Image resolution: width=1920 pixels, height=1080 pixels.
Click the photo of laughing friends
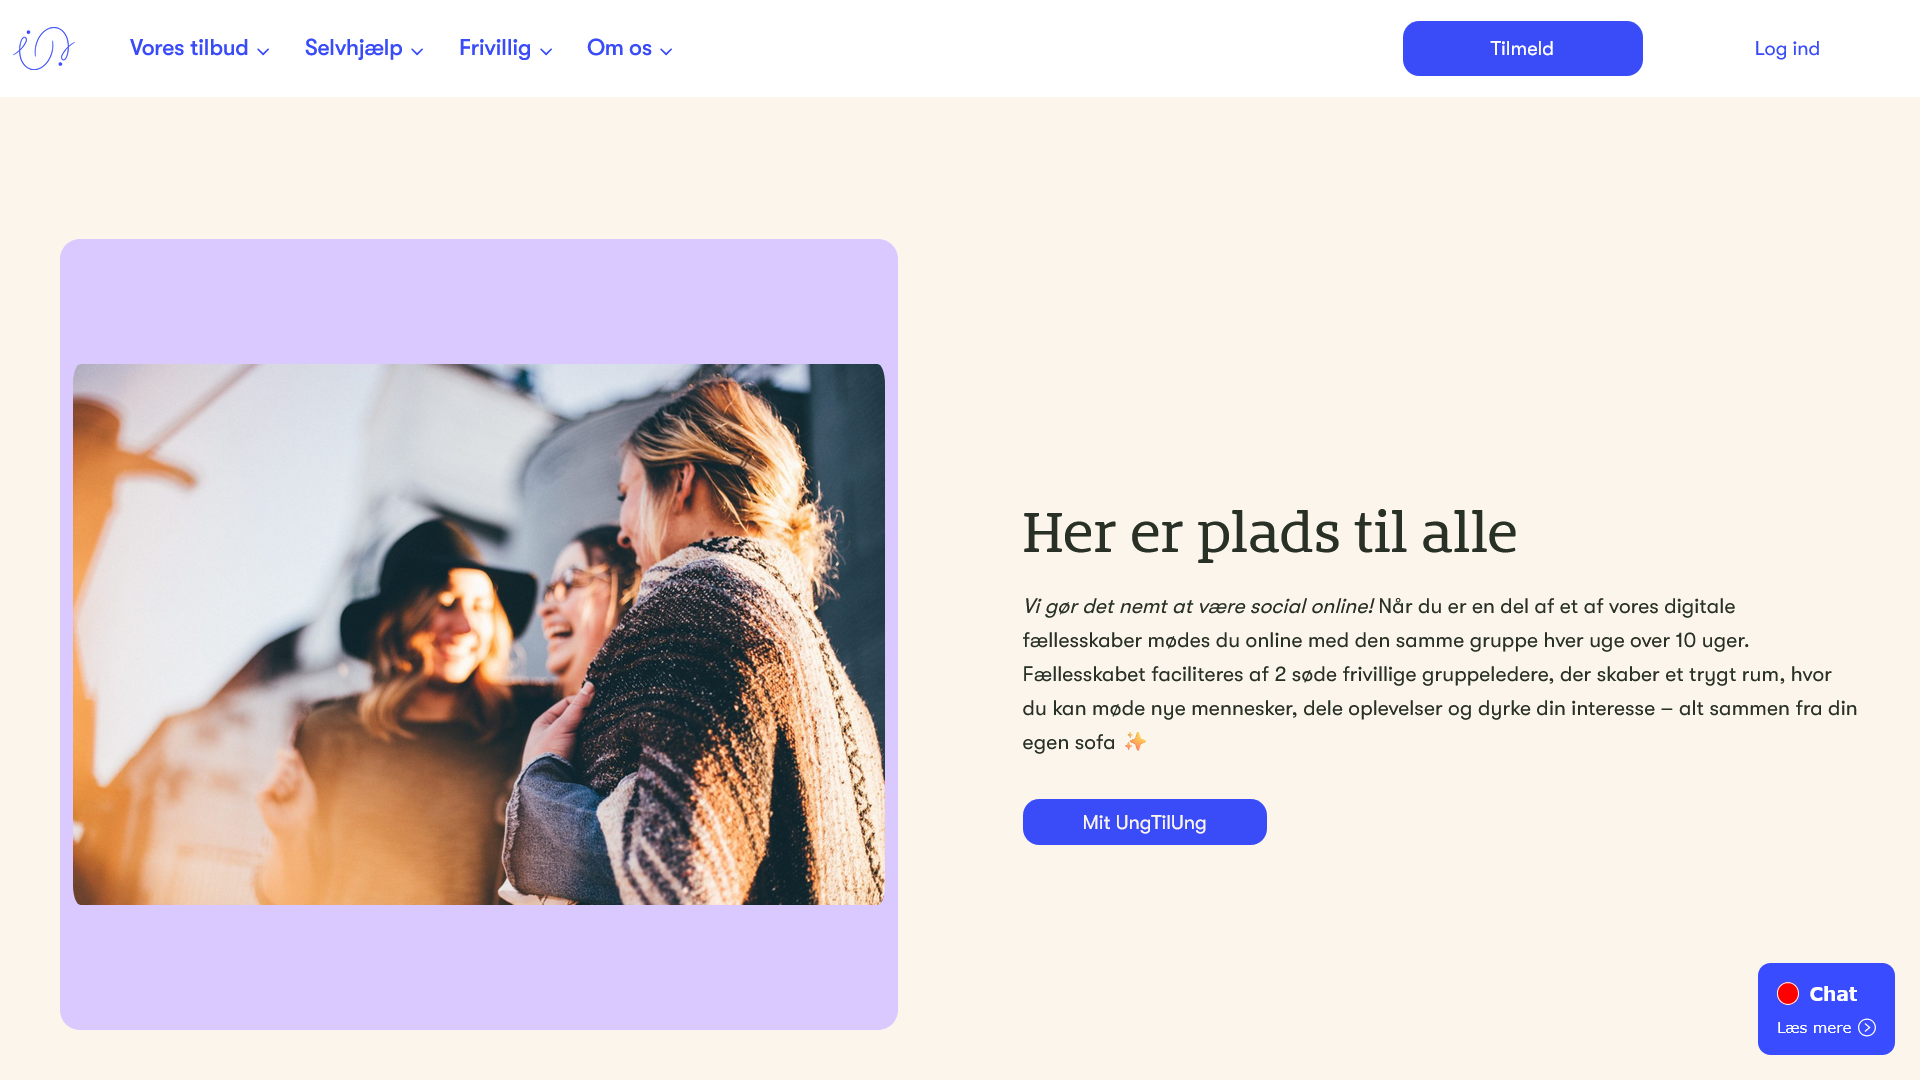[478, 634]
